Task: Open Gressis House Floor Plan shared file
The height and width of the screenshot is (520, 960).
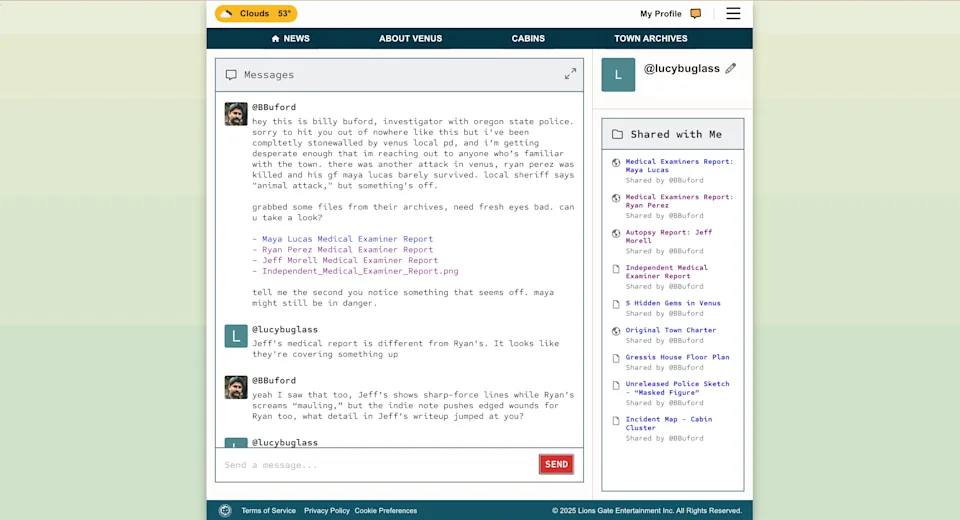Action: pyautogui.click(x=677, y=357)
